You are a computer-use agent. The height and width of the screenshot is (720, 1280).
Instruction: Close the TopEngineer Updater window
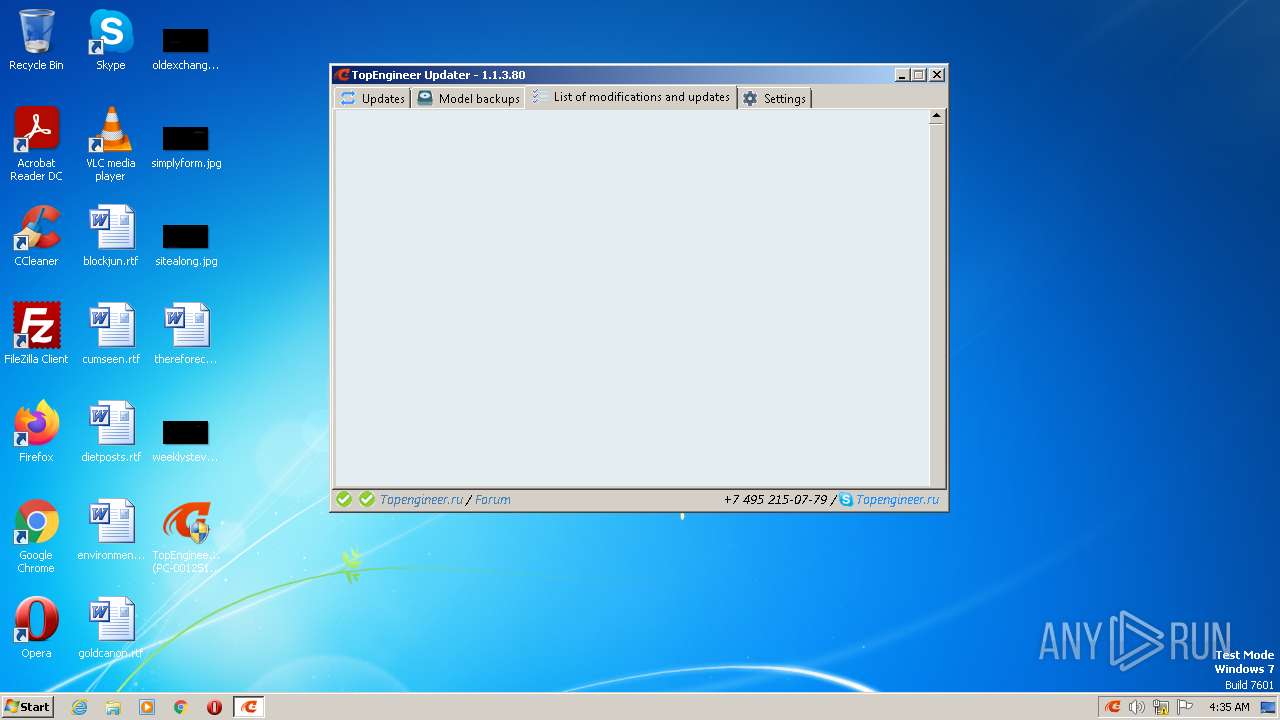[x=937, y=75]
